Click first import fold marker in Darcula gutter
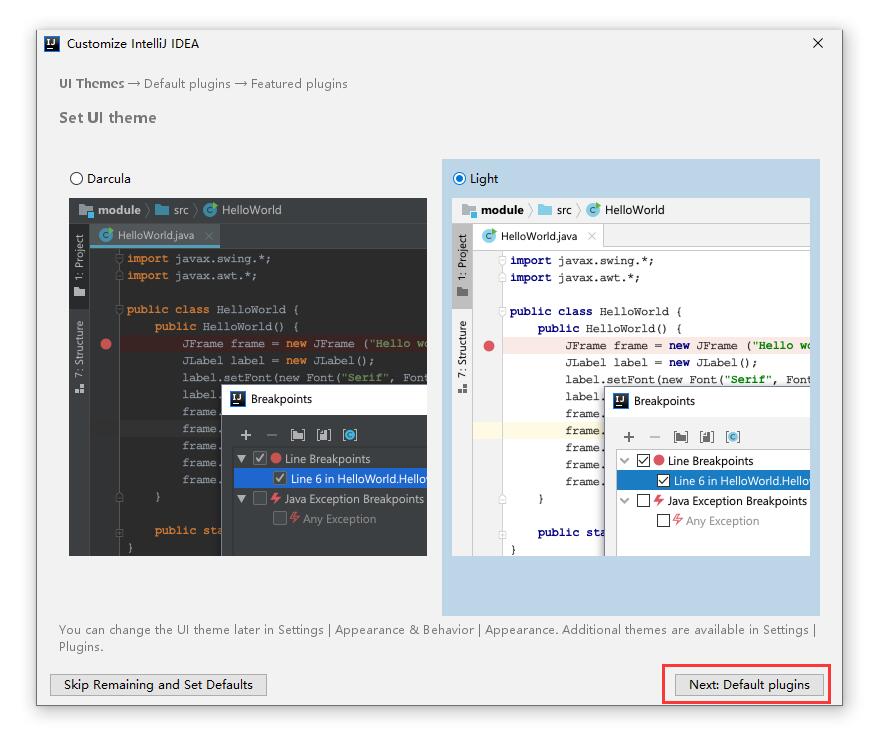This screenshot has height=737, width=885. [119, 258]
